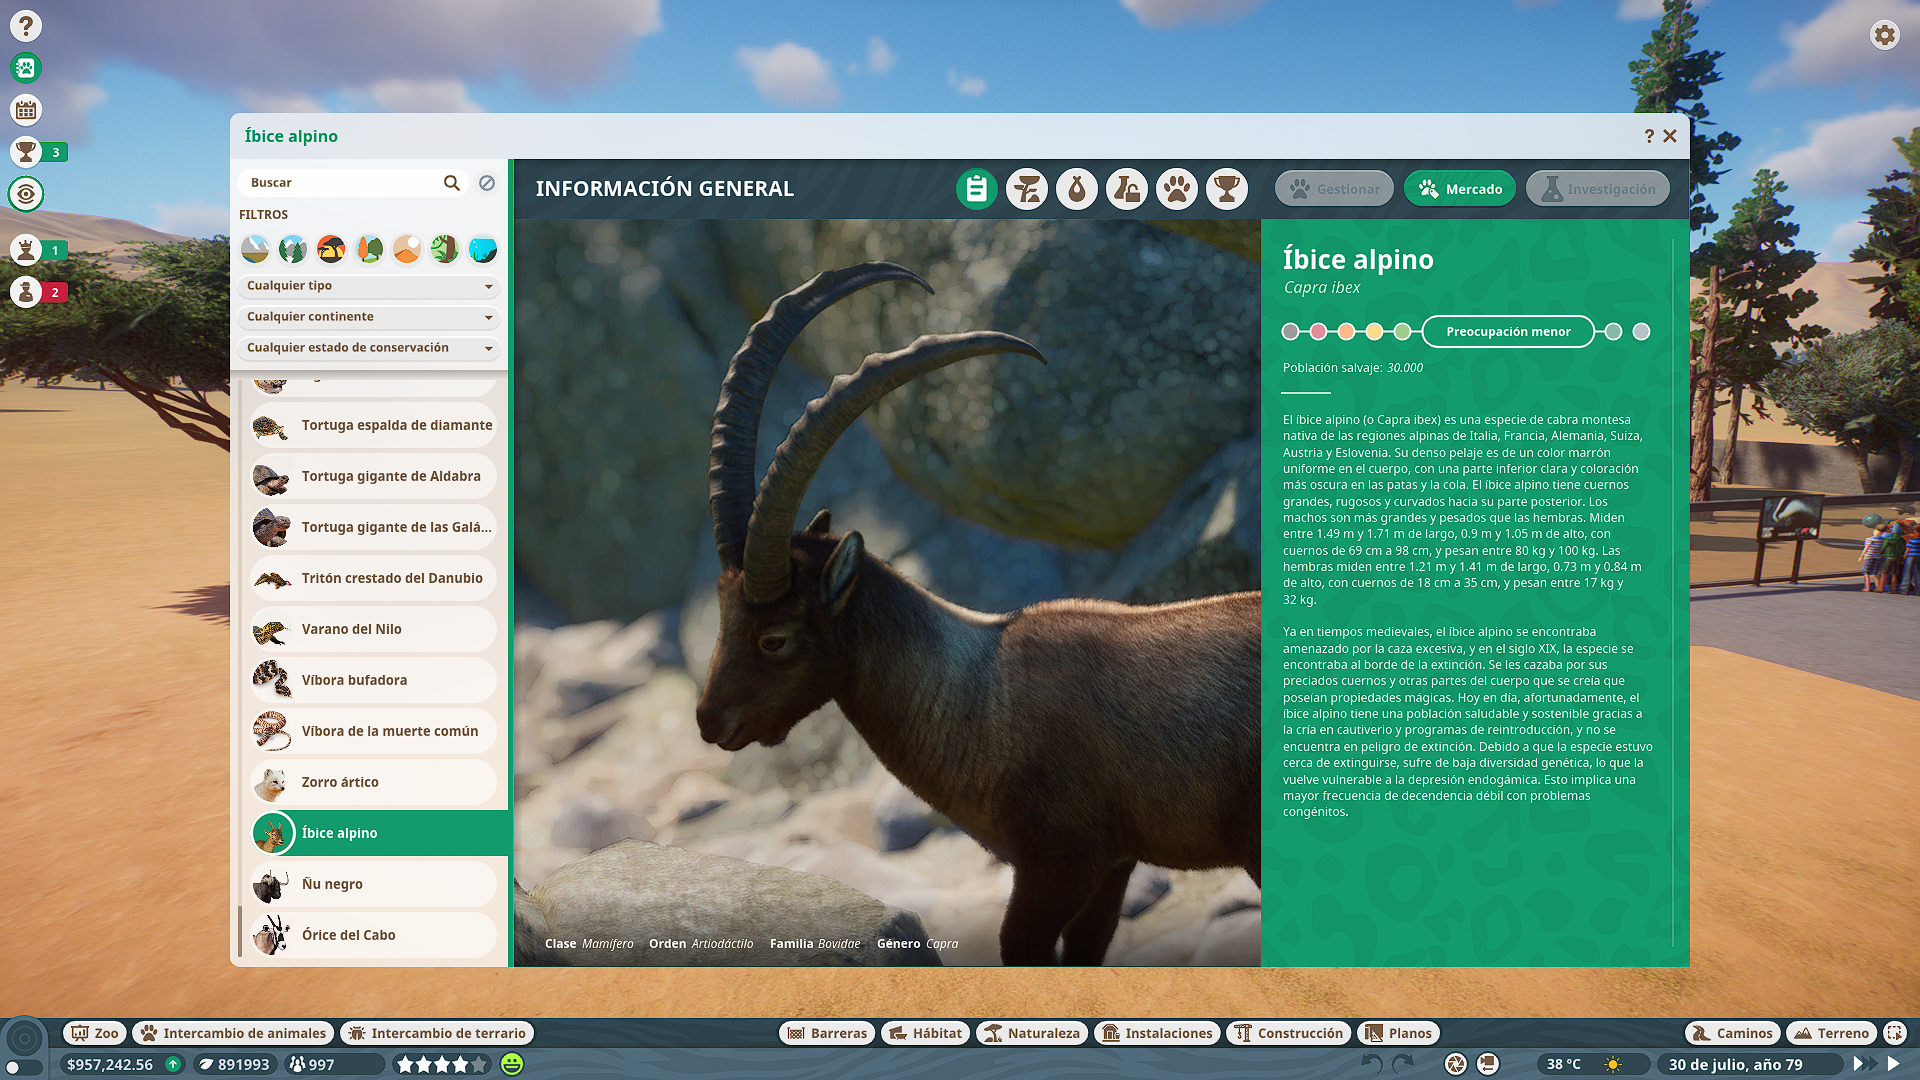Select Zorro ártico in list

[372, 783]
